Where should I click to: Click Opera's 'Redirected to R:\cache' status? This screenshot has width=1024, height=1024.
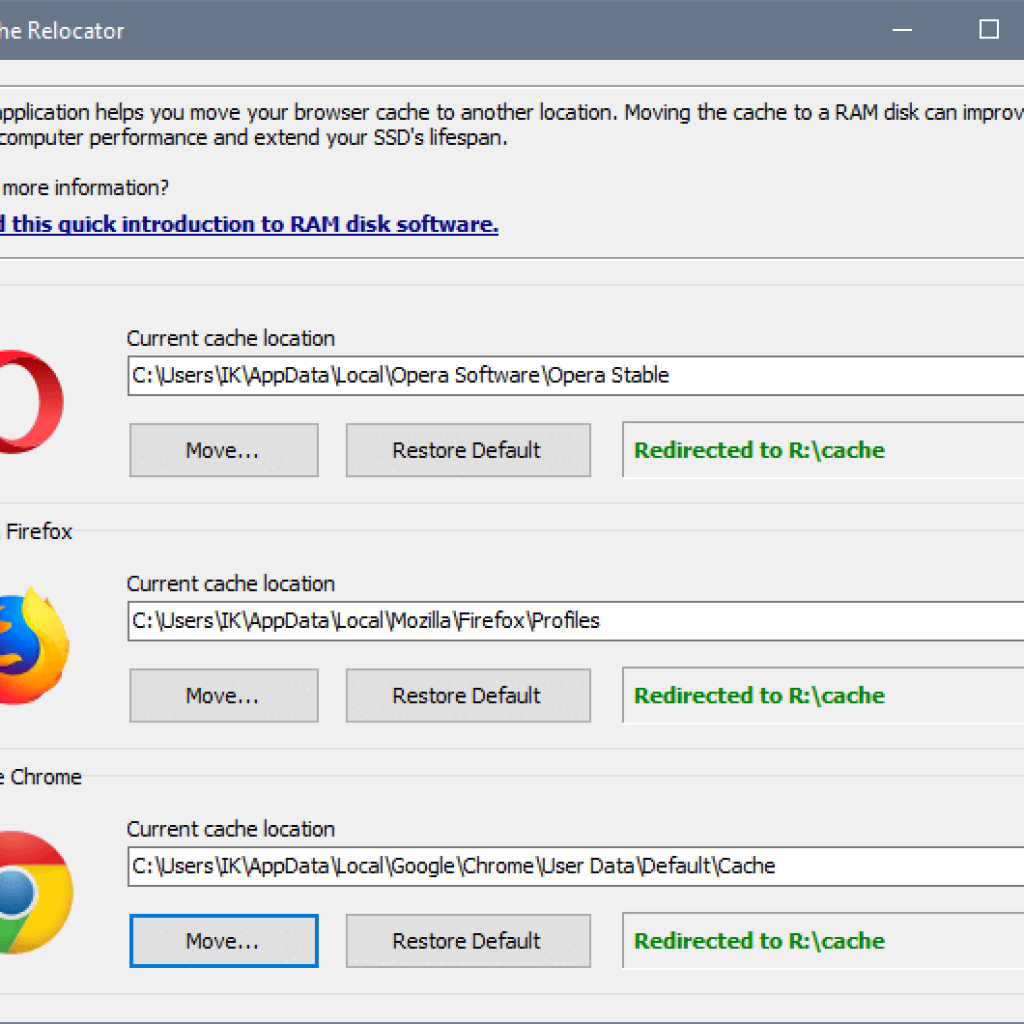click(759, 450)
